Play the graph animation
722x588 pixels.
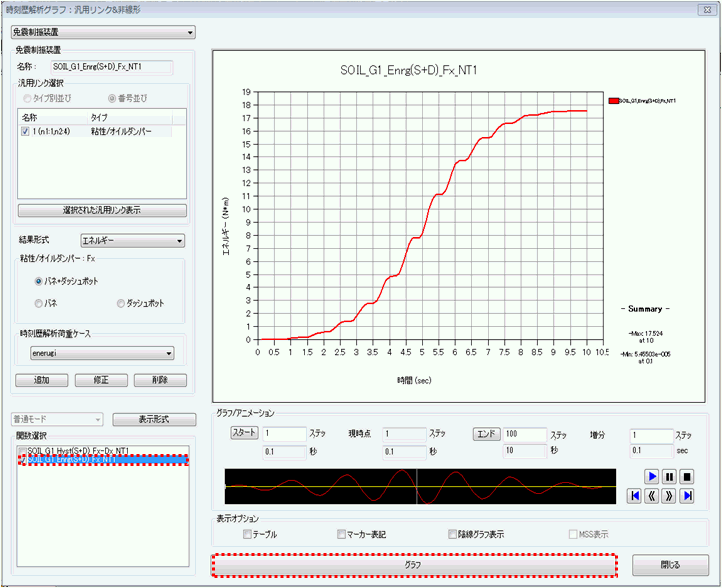[652, 476]
